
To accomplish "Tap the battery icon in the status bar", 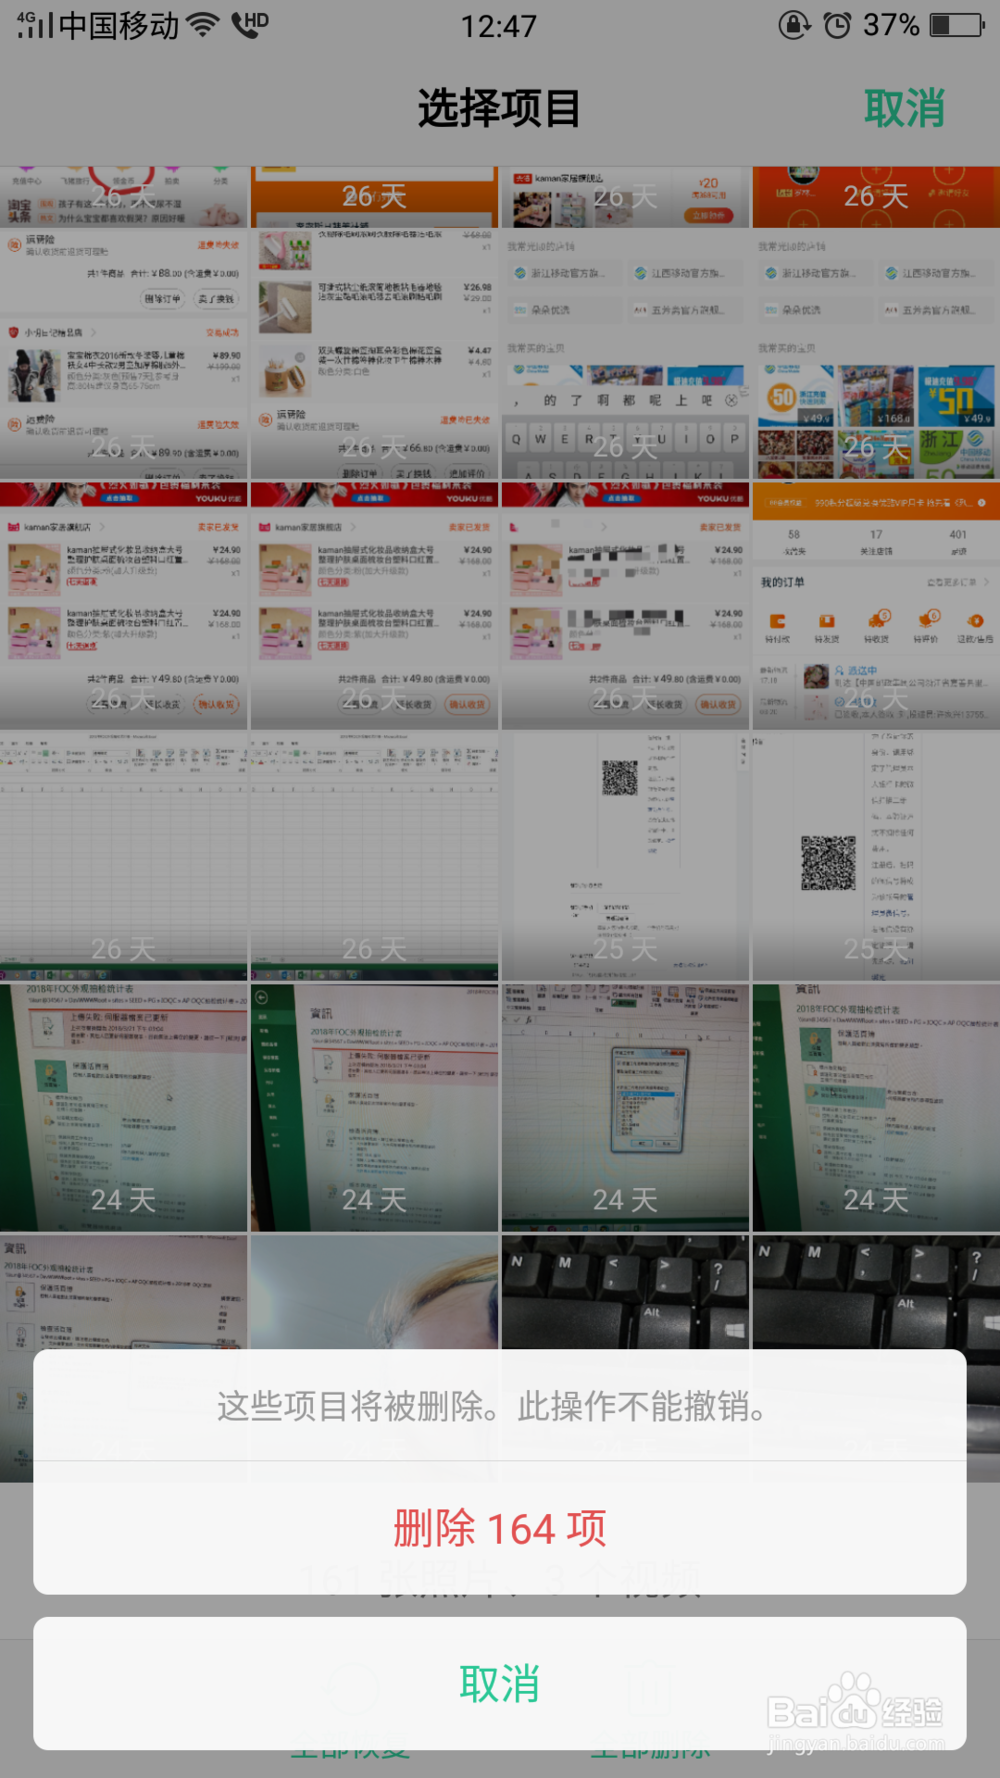I will tap(958, 25).
